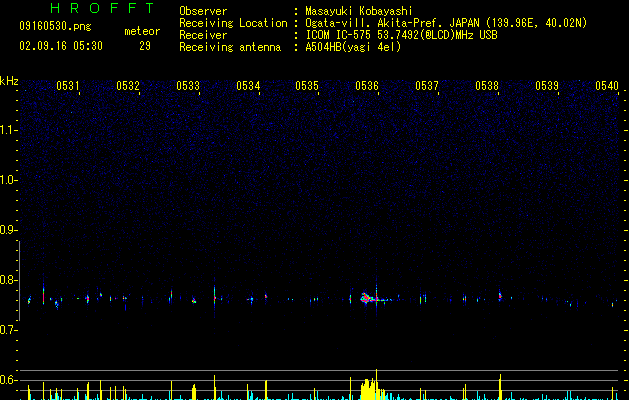
Task: Click the 1.0 kHz axis label
Action: pos(8,180)
